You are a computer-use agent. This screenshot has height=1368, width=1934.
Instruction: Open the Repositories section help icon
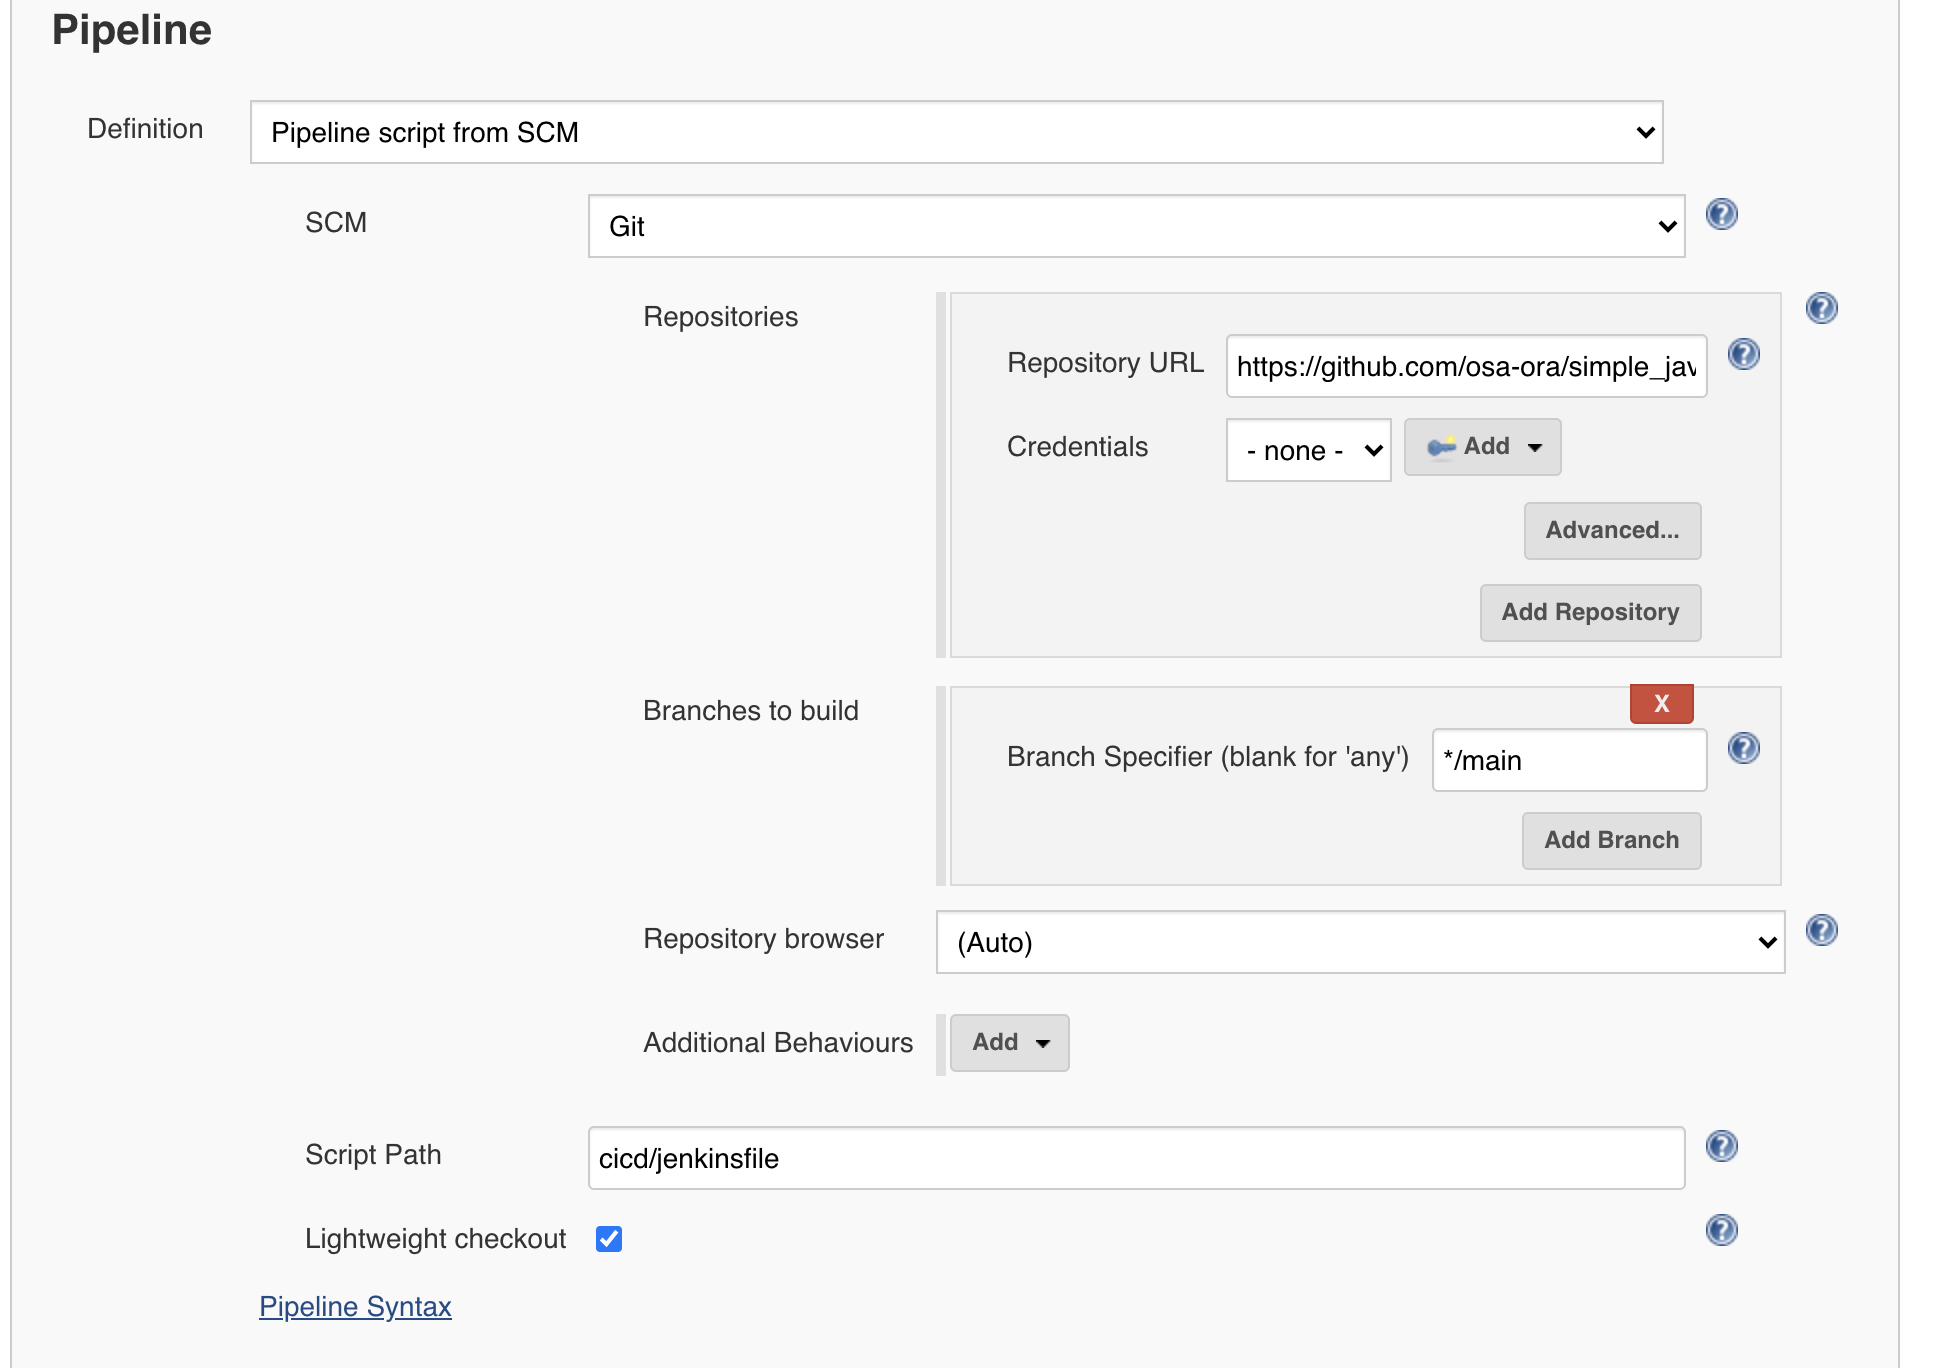coord(1822,310)
